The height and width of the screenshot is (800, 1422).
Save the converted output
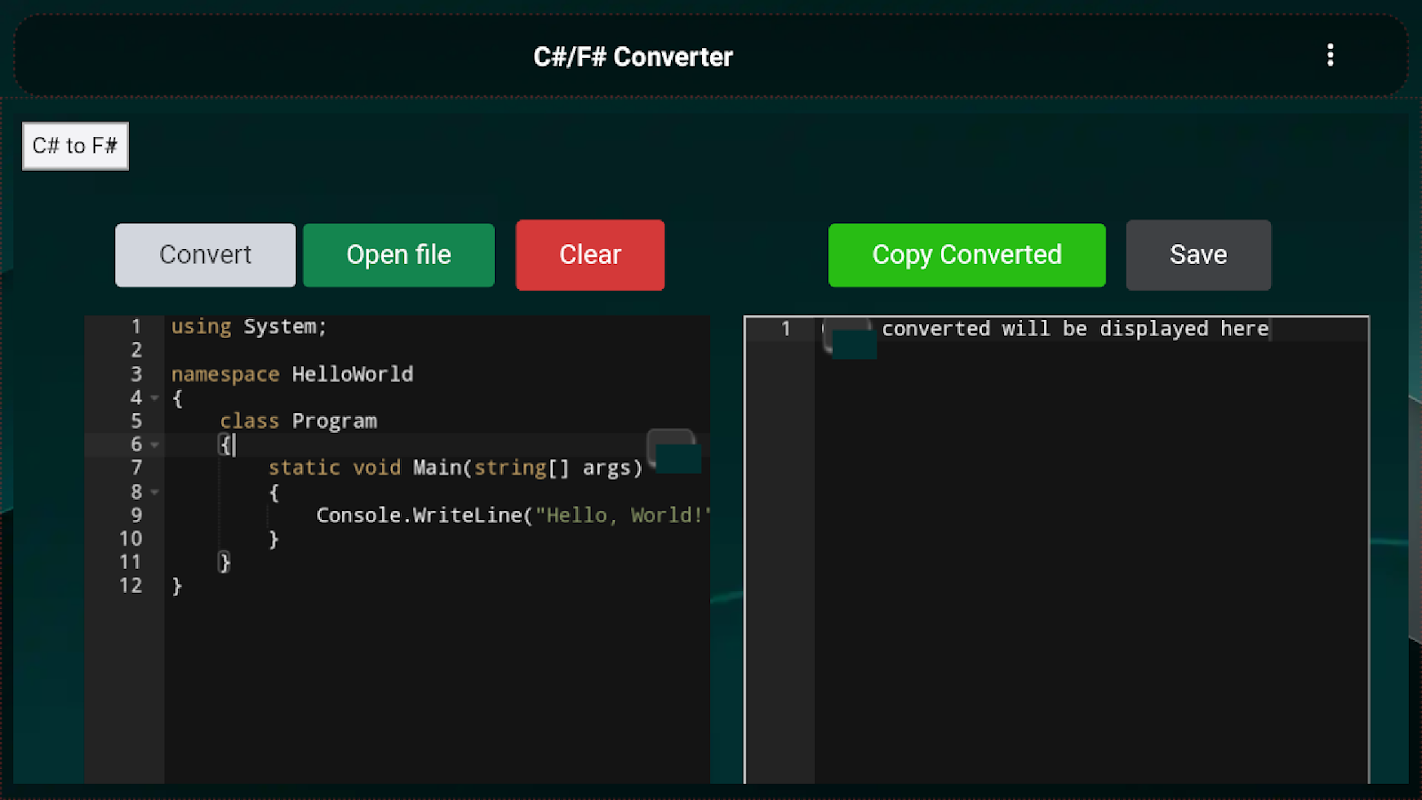(x=1198, y=255)
